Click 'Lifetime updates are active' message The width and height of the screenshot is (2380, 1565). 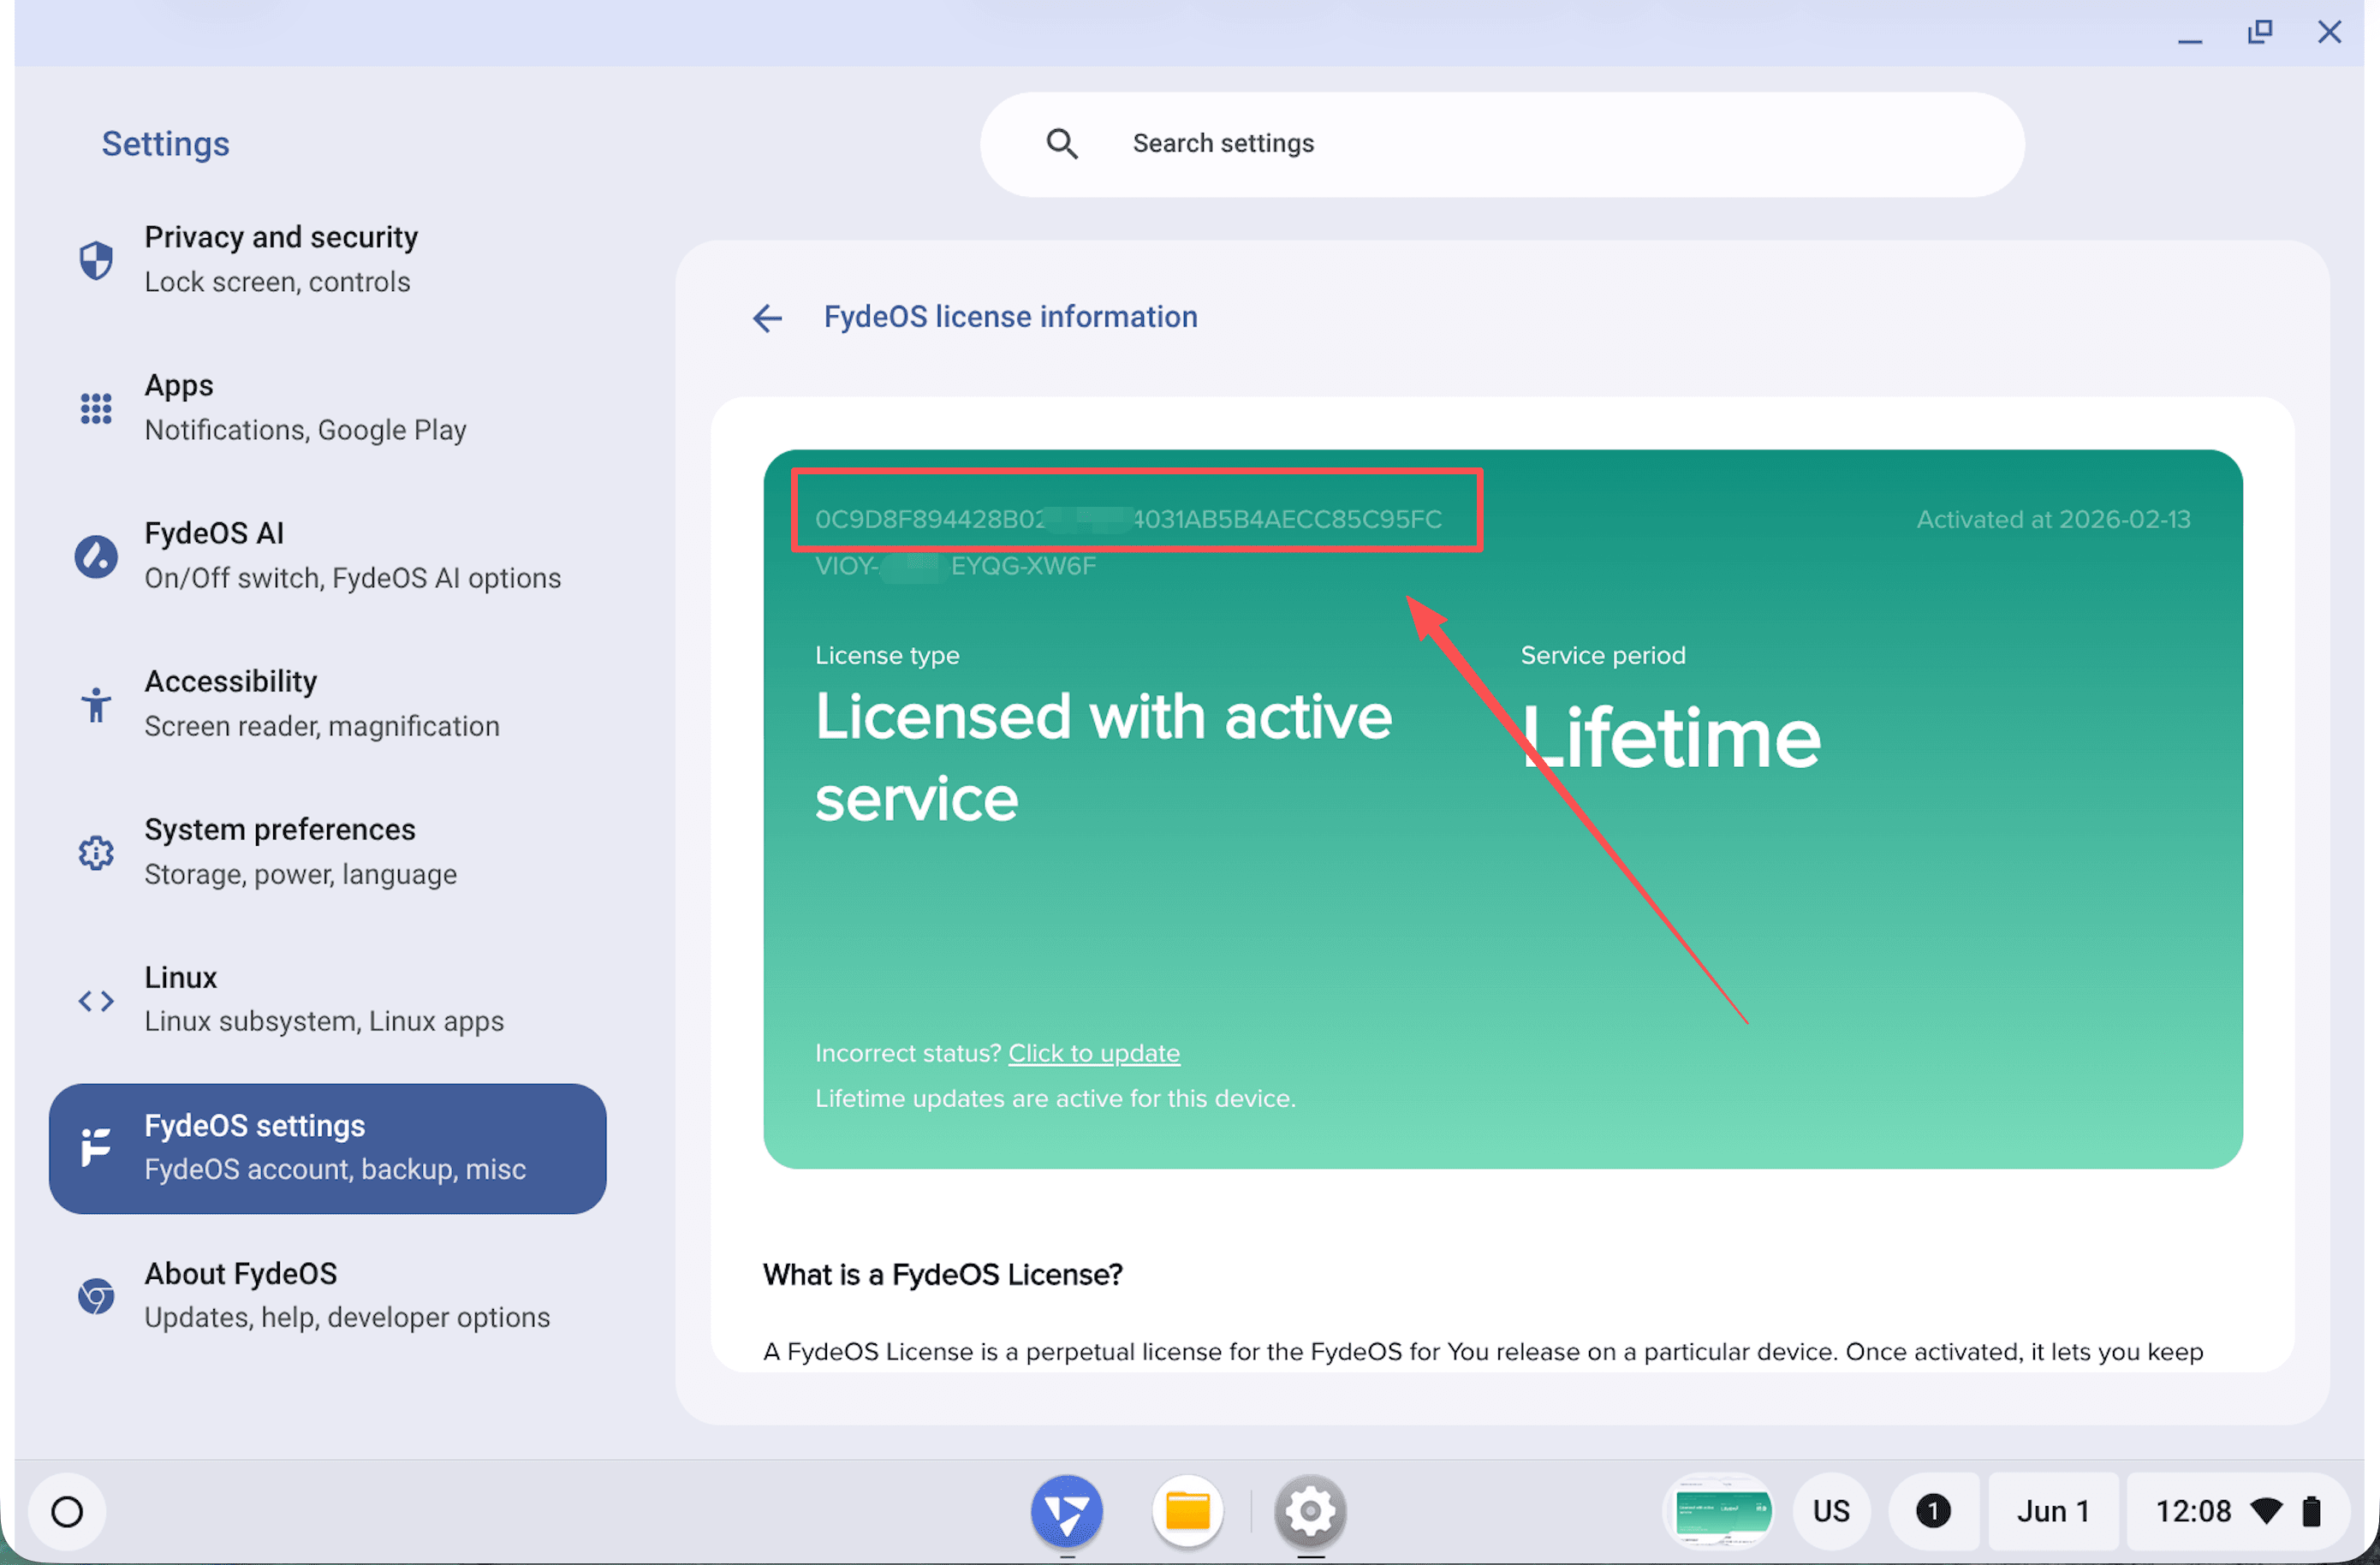(1055, 1098)
